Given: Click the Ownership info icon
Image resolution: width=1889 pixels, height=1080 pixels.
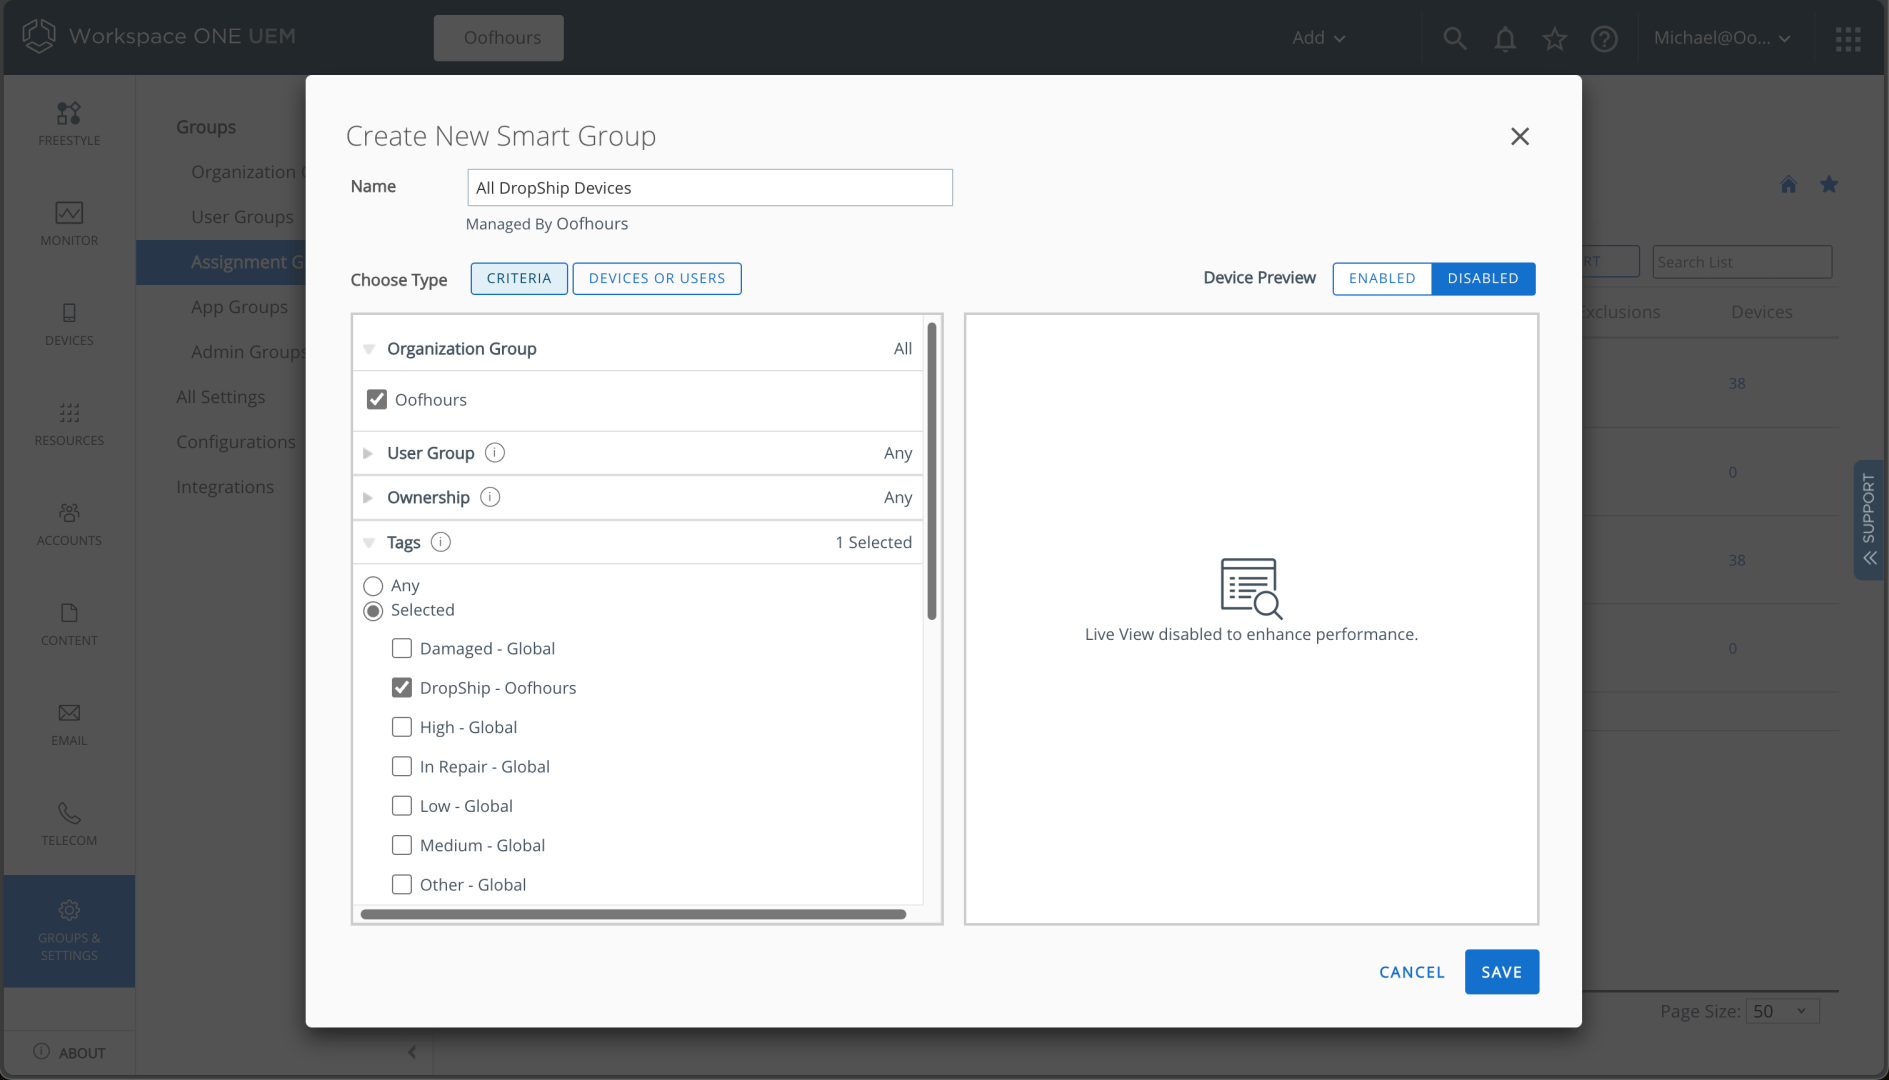Looking at the screenshot, I should pyautogui.click(x=490, y=497).
